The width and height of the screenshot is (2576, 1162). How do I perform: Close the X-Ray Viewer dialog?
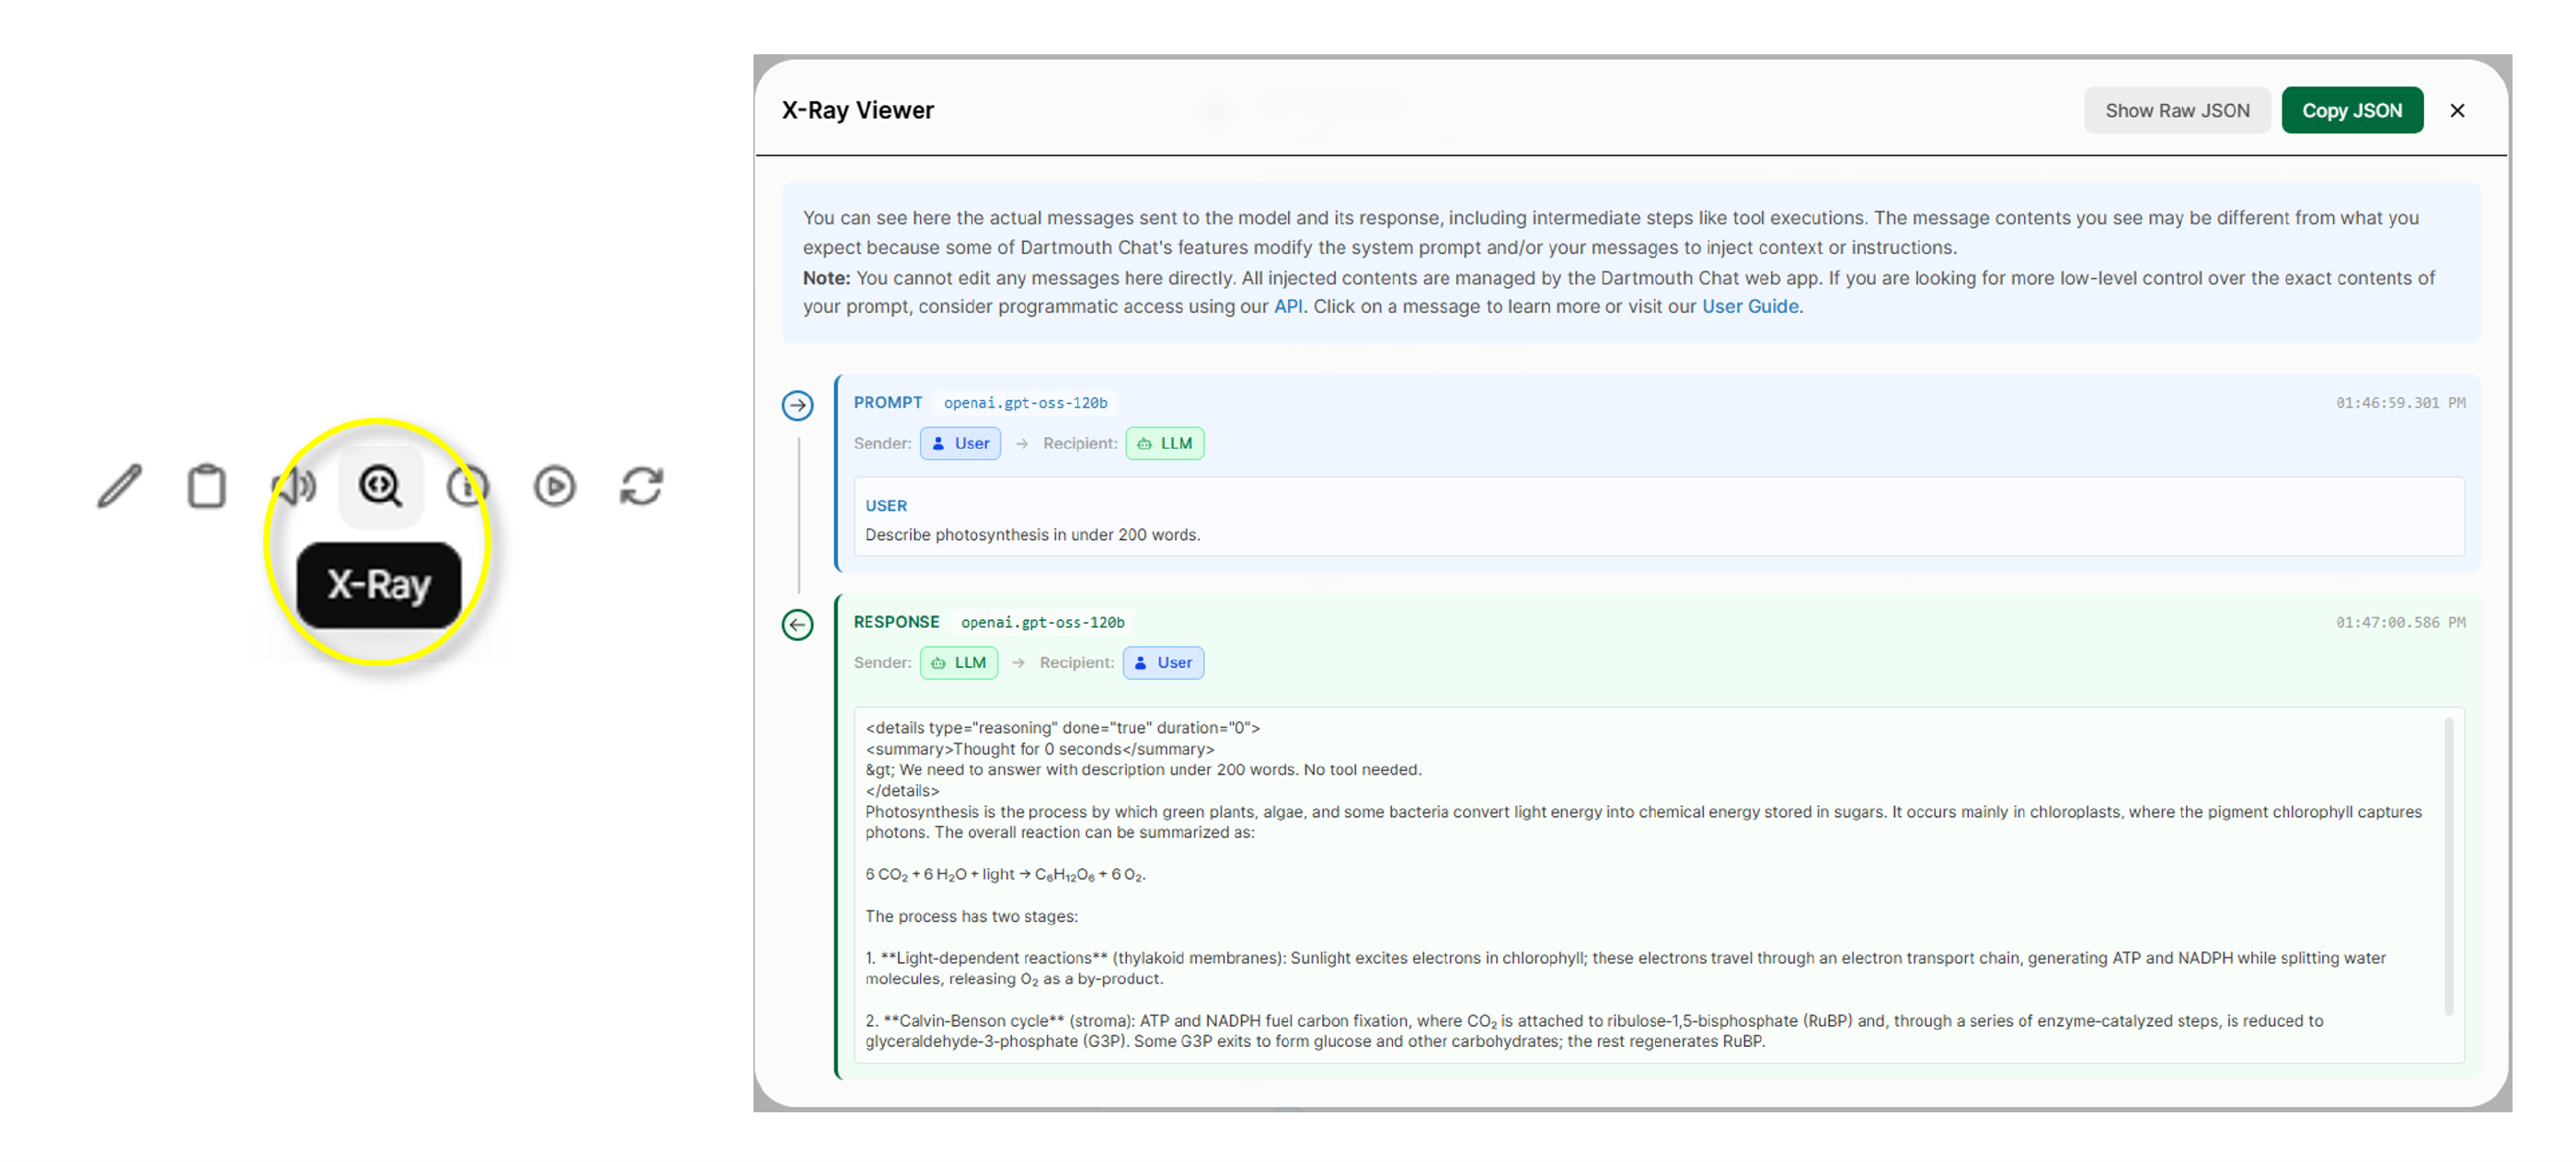[x=2457, y=111]
